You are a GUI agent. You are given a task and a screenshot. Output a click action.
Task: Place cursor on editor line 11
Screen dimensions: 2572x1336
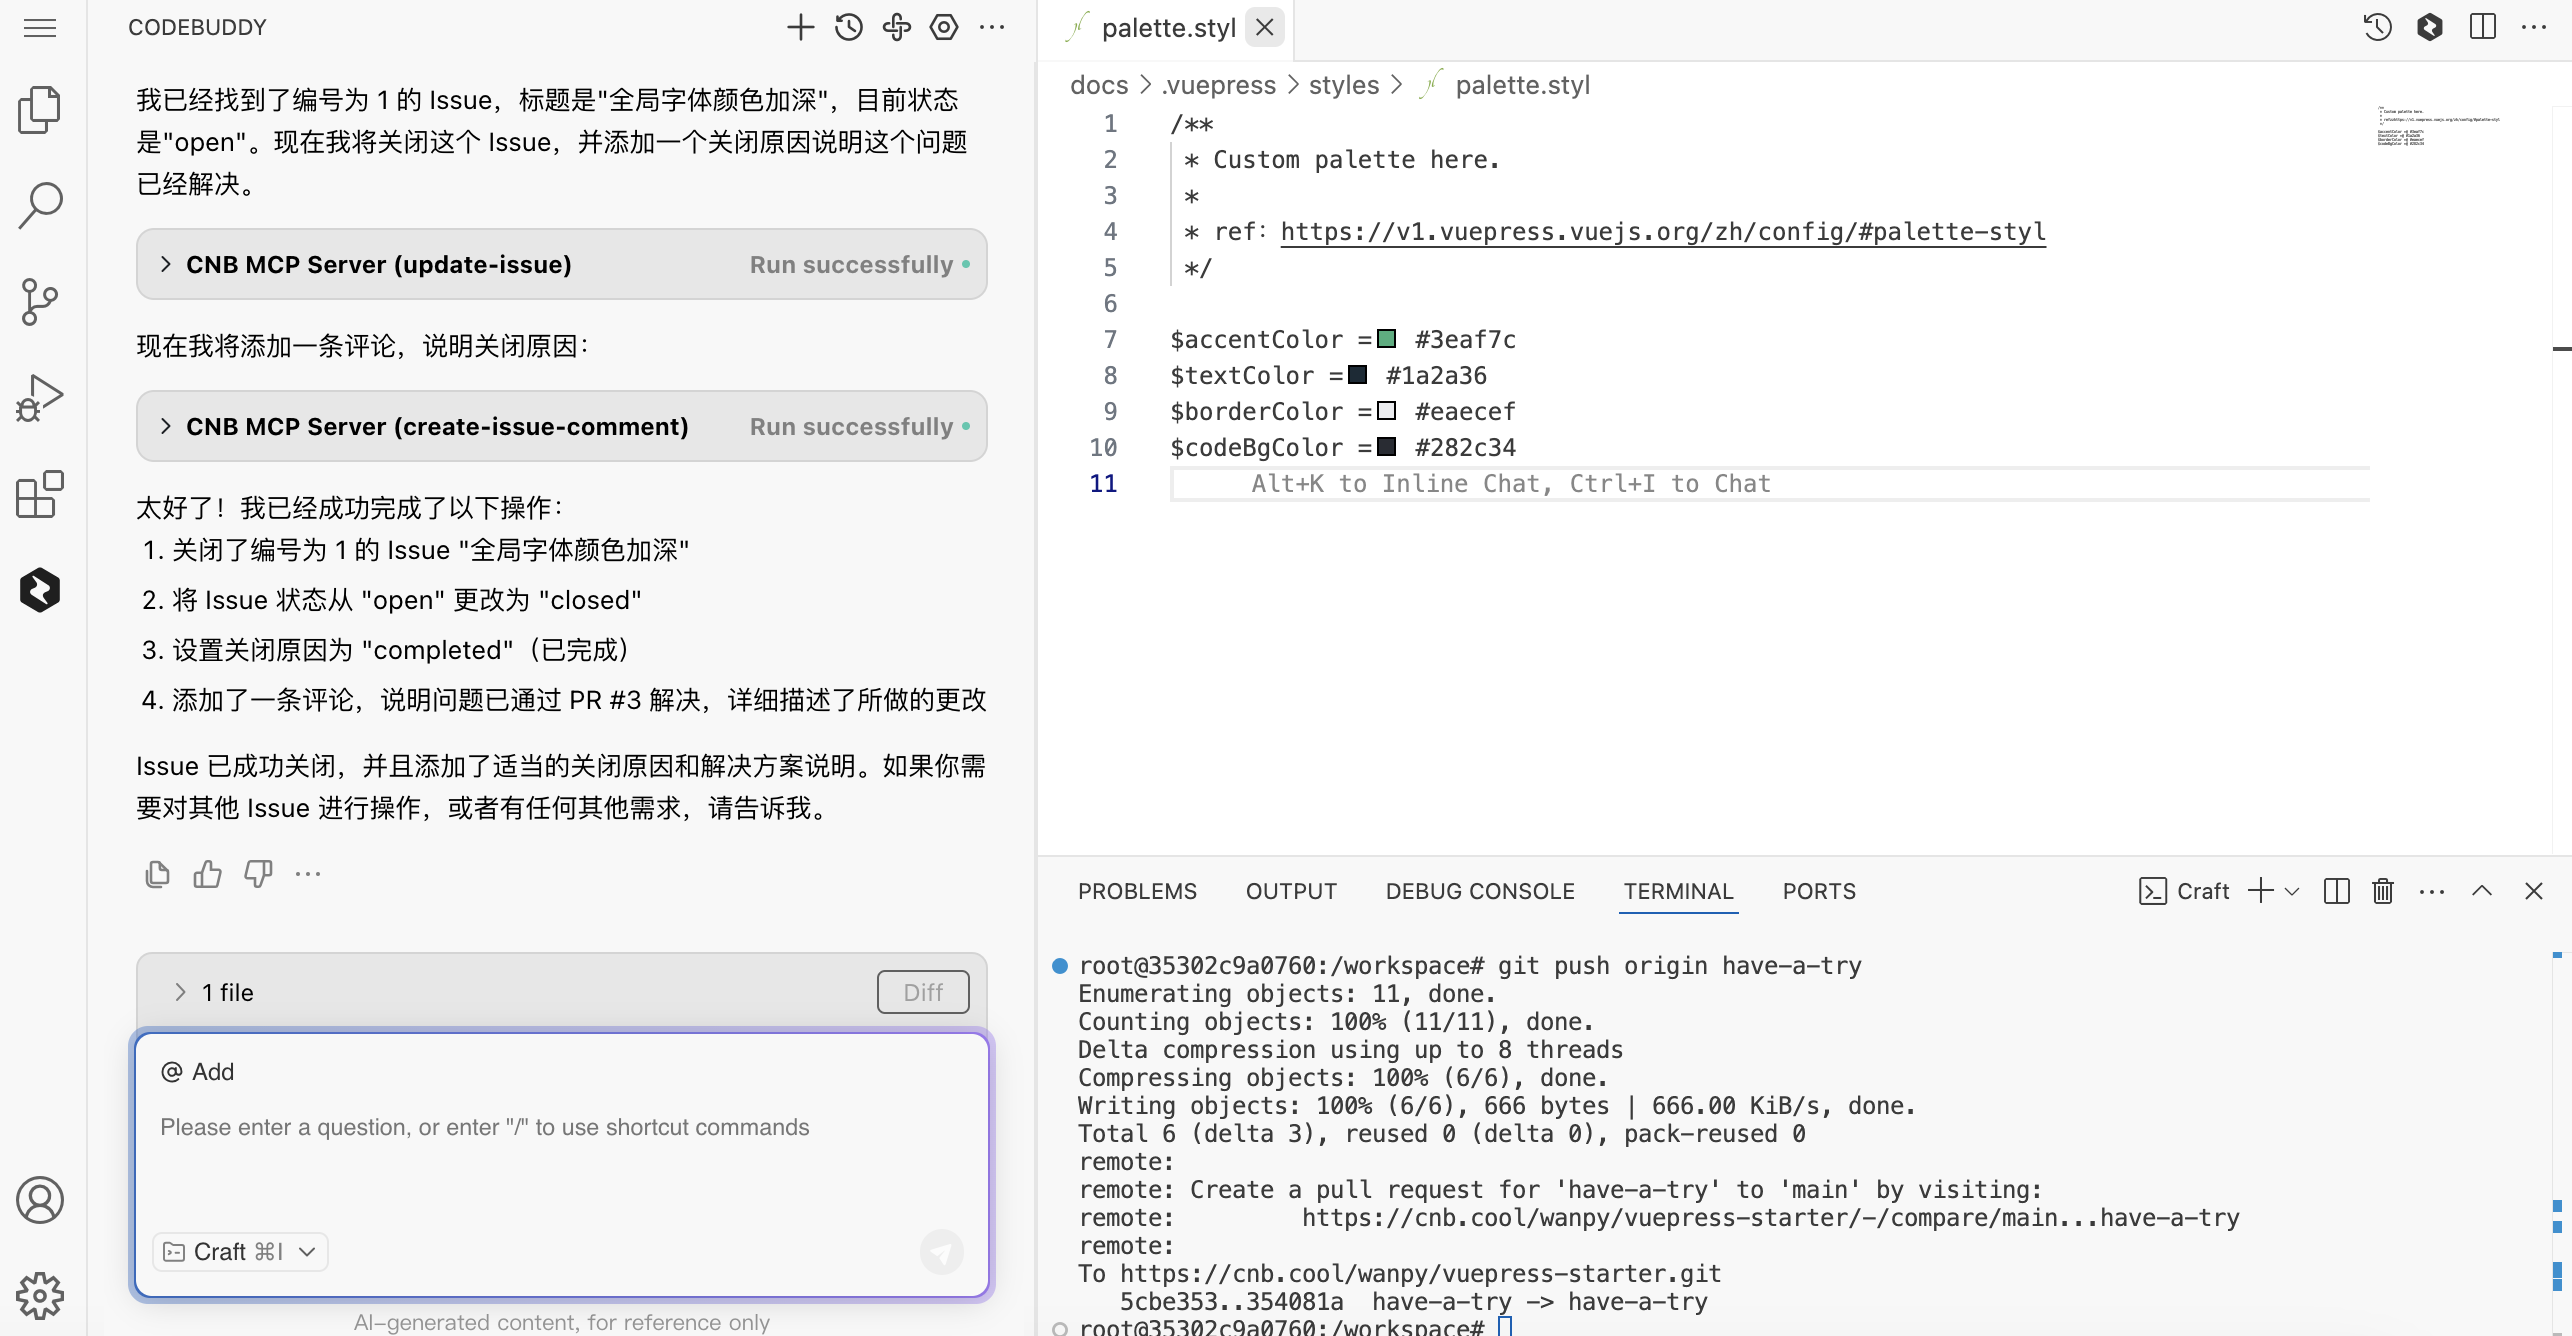pos(1770,484)
